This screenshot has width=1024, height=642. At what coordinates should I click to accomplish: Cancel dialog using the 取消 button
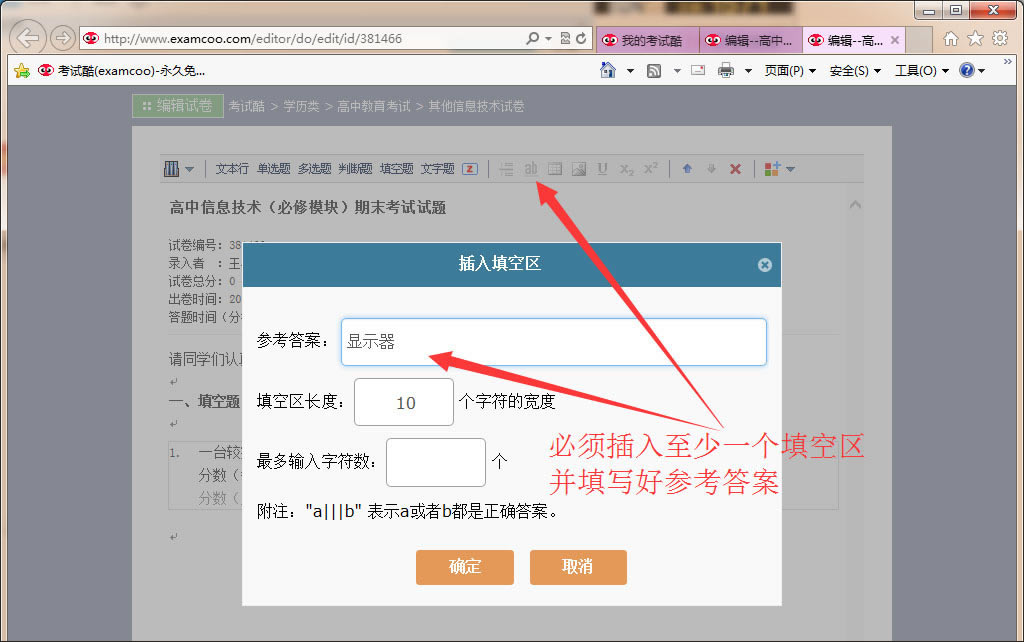tap(578, 567)
